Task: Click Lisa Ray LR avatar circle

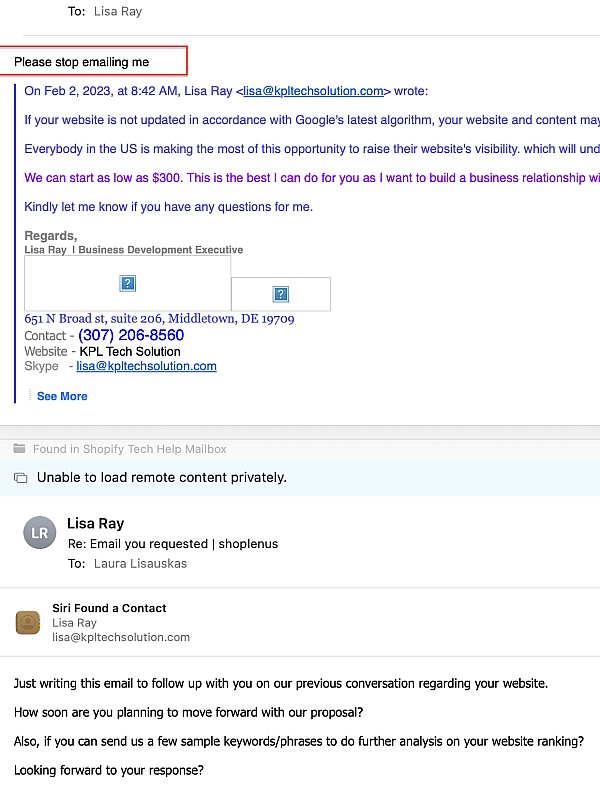Action: pos(40,533)
